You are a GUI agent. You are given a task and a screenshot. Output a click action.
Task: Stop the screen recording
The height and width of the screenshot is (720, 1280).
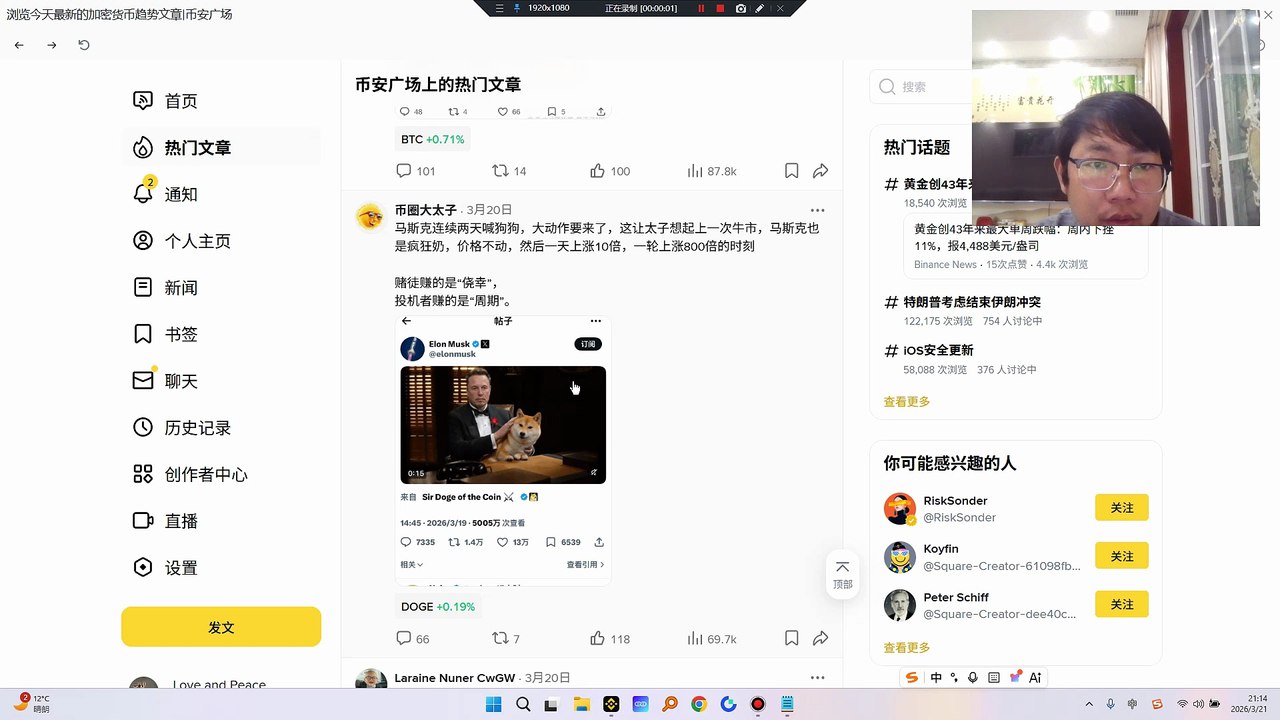click(x=720, y=8)
